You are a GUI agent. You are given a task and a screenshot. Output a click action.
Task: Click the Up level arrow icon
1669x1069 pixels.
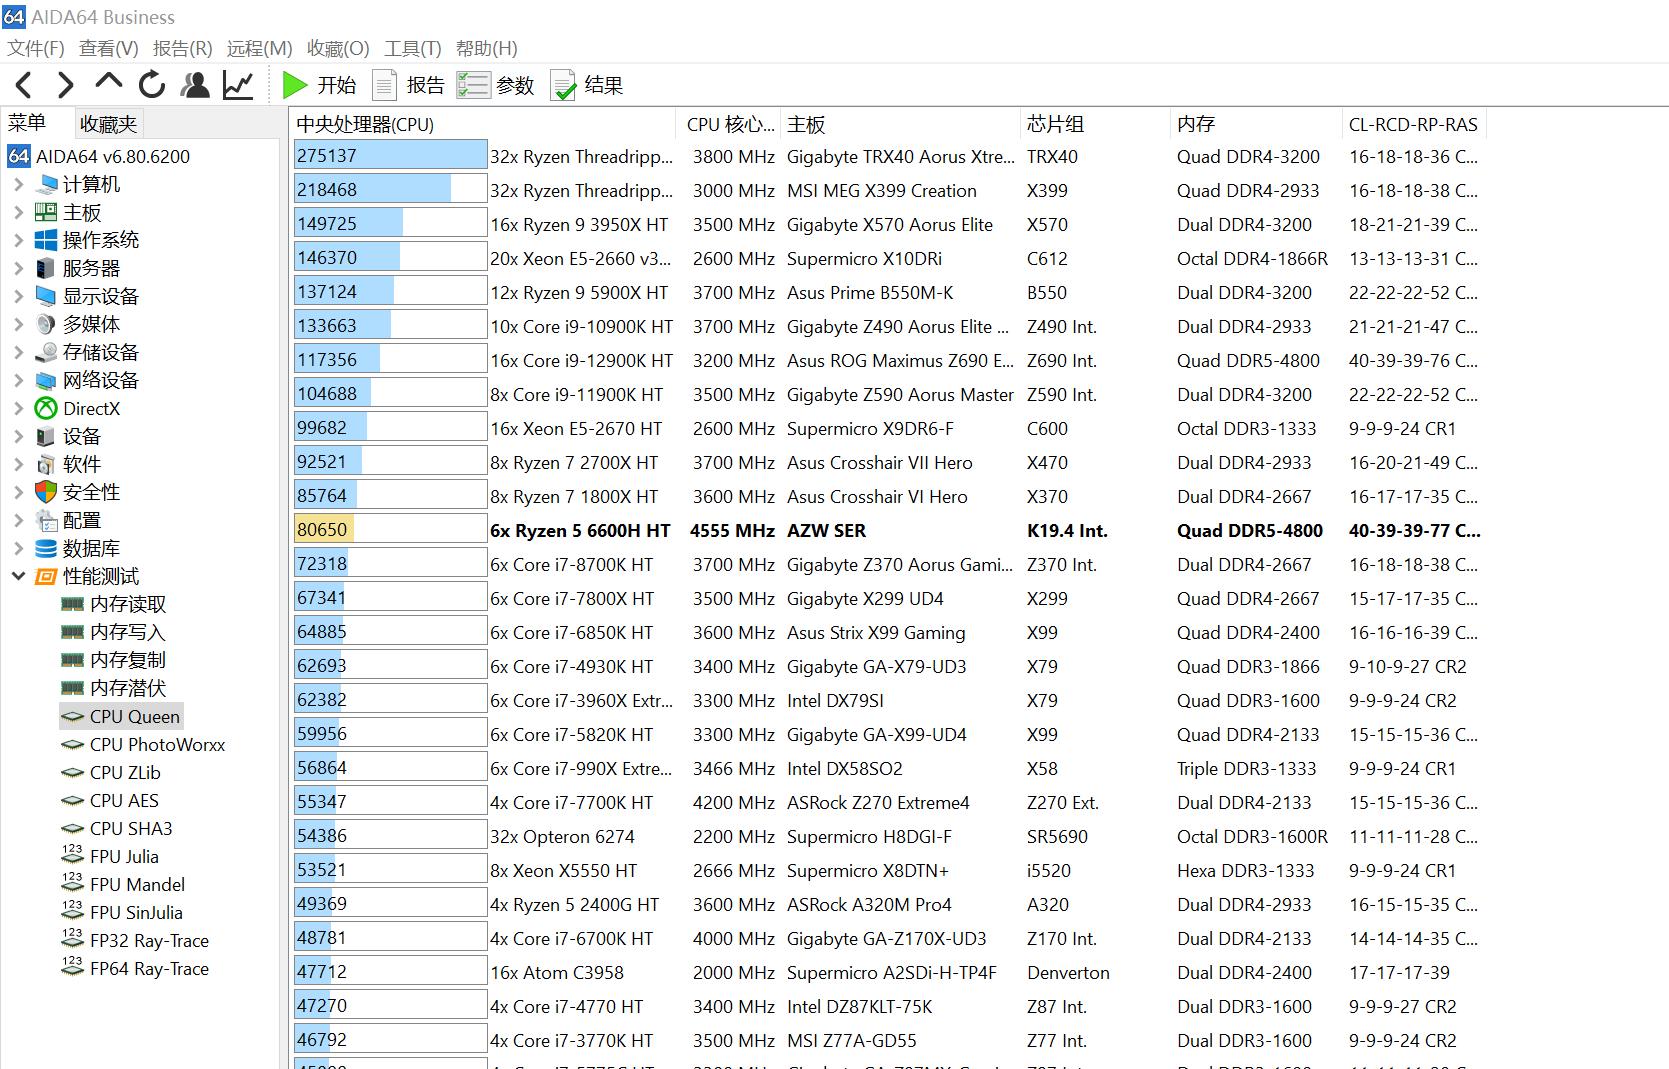pos(108,84)
